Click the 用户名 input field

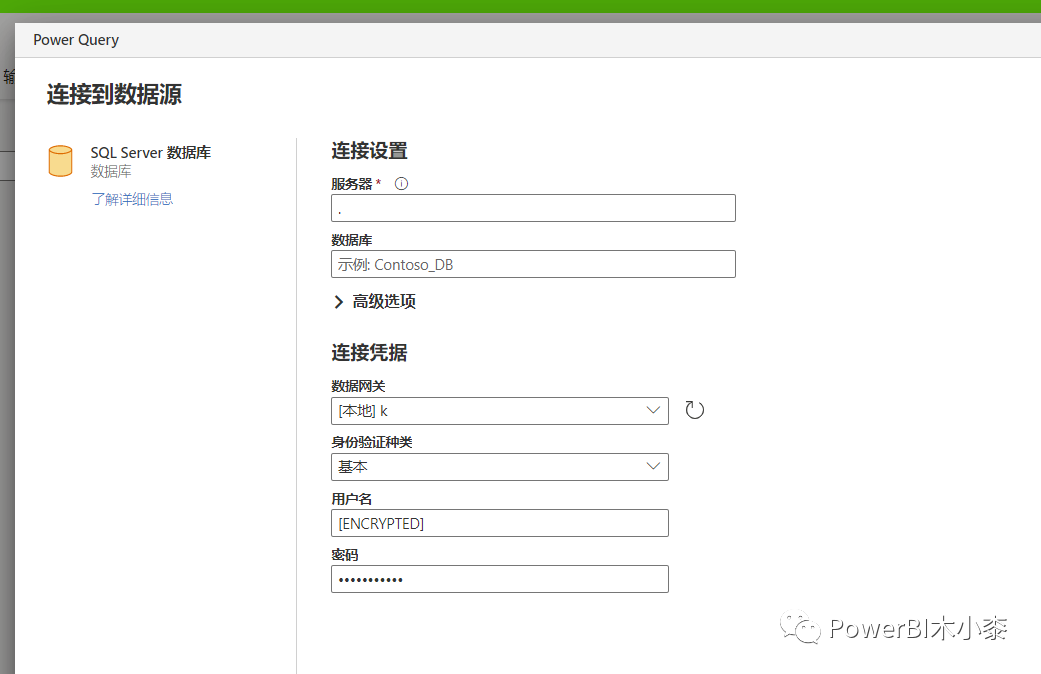click(x=499, y=523)
